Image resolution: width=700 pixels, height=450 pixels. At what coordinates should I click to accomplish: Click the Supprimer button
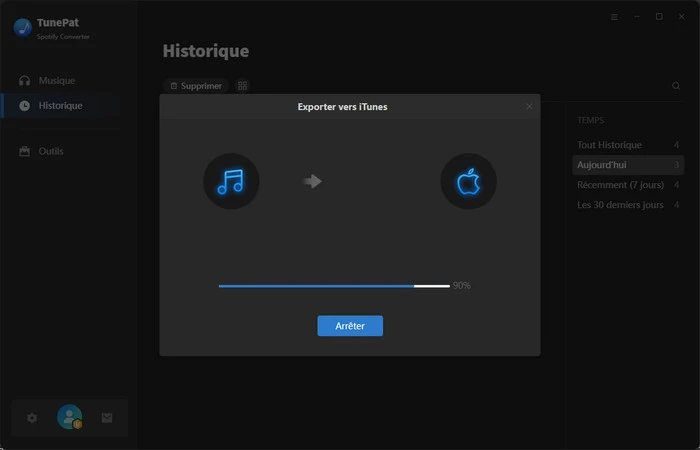(196, 86)
